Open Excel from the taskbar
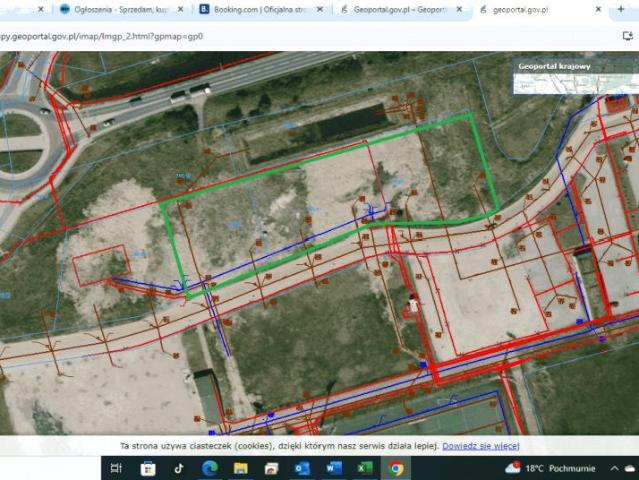Viewport: 639px width, 480px height. [x=365, y=468]
